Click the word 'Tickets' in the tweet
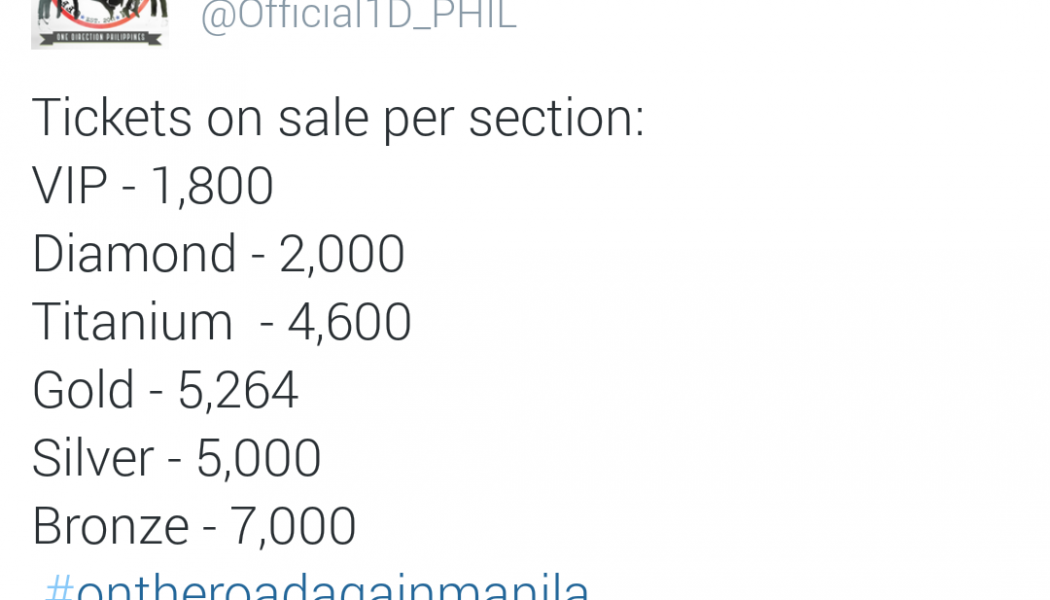1050x600 pixels. point(112,118)
